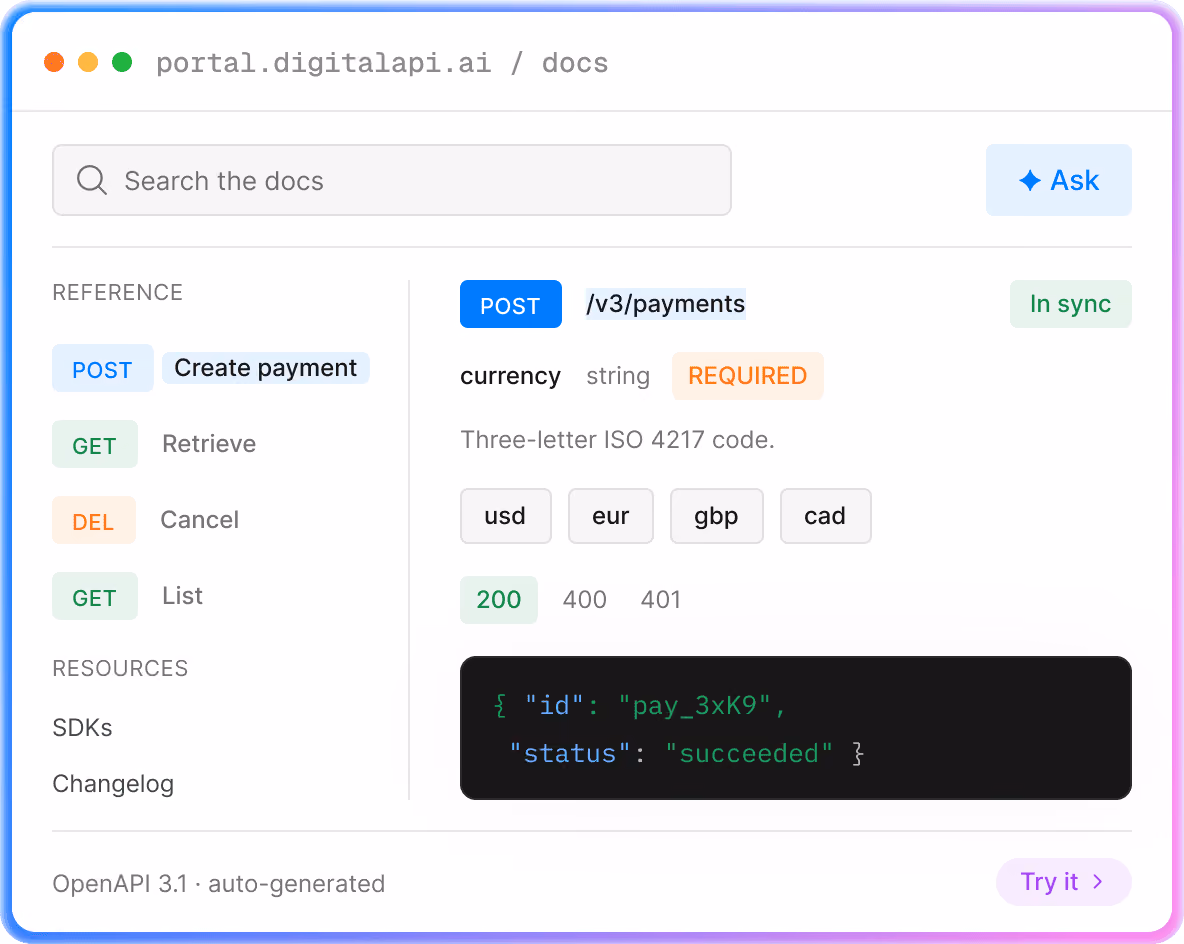The width and height of the screenshot is (1184, 944).
Task: Click the string type label
Action: click(618, 376)
